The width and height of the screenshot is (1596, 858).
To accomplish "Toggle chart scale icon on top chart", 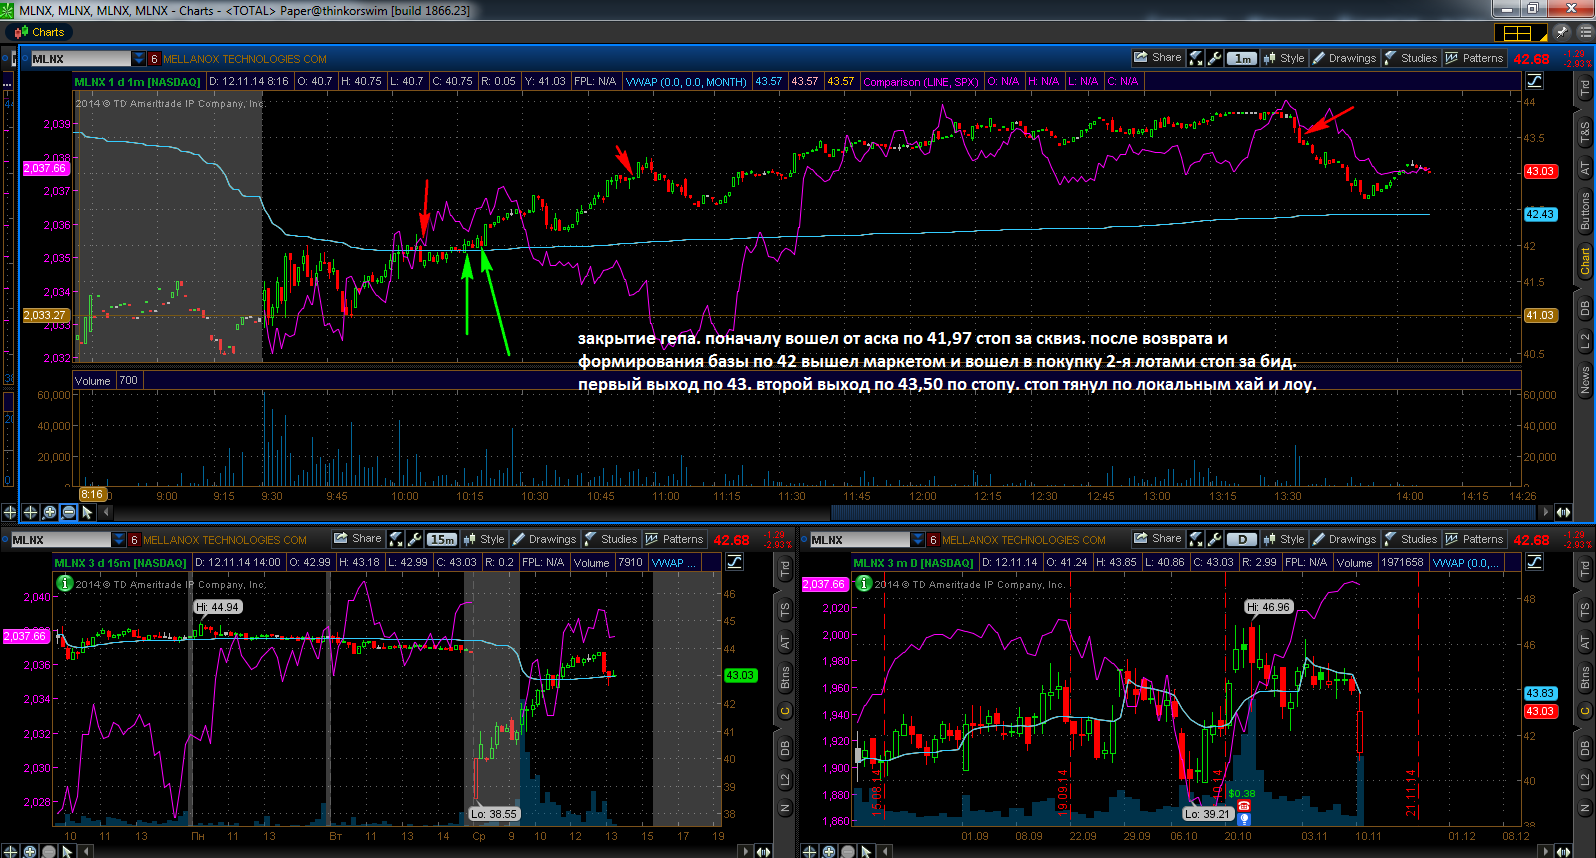I will click(1534, 81).
